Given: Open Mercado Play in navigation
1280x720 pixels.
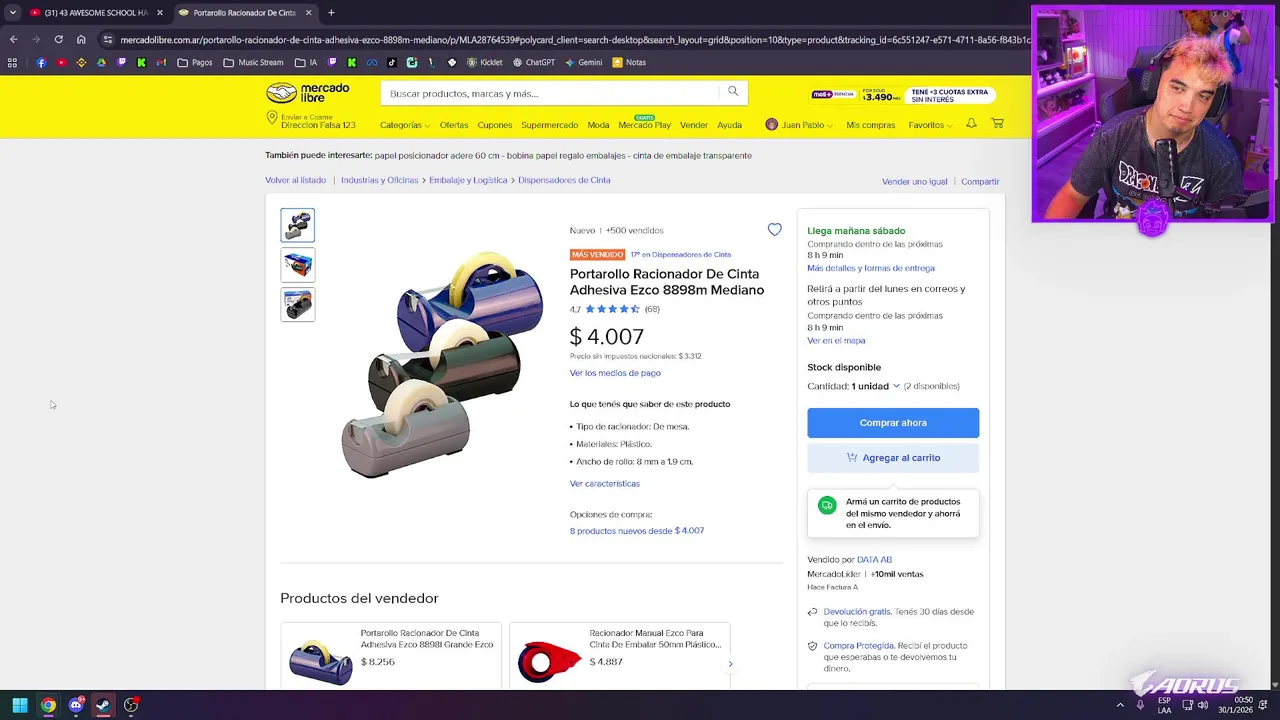Looking at the screenshot, I should [644, 124].
